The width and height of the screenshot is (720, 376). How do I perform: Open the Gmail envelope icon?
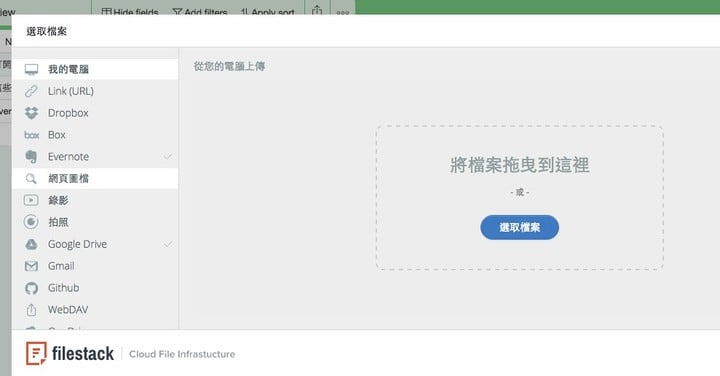(31, 266)
